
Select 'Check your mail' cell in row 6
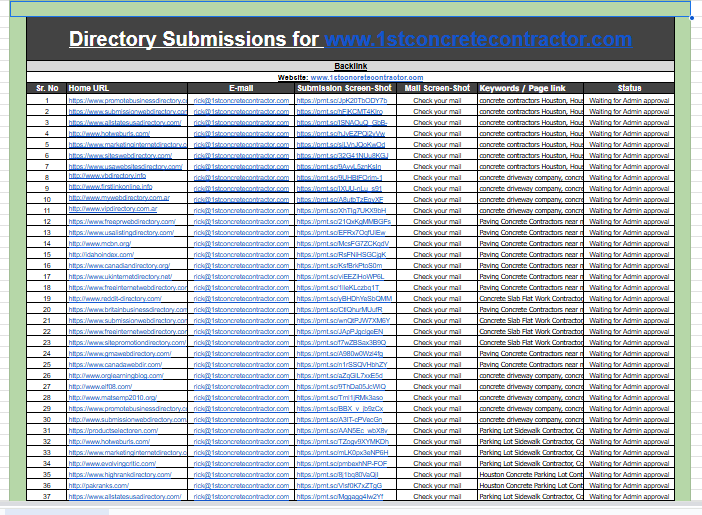coord(437,155)
